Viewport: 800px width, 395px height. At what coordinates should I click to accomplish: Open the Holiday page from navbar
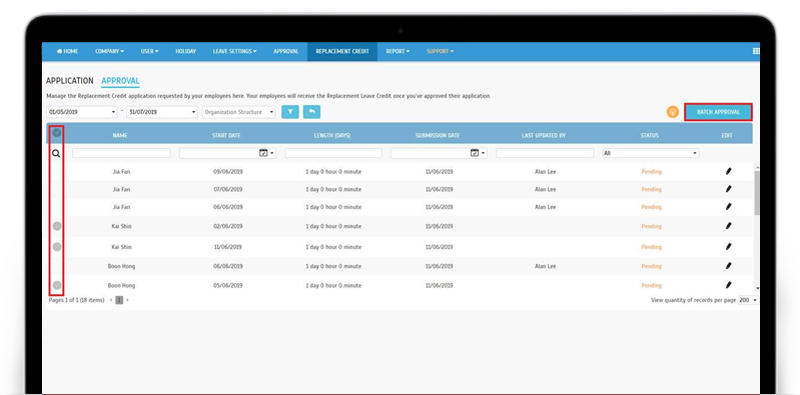(x=186, y=52)
